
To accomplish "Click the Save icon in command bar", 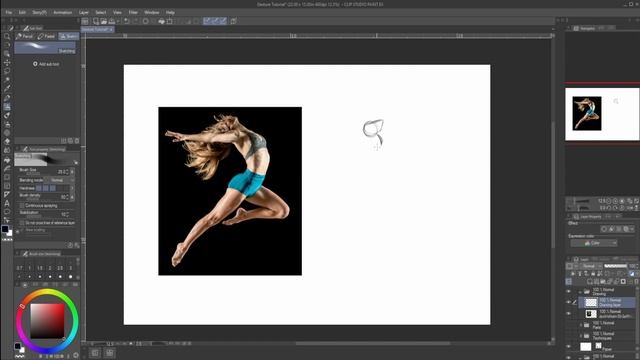I will click(111, 21).
